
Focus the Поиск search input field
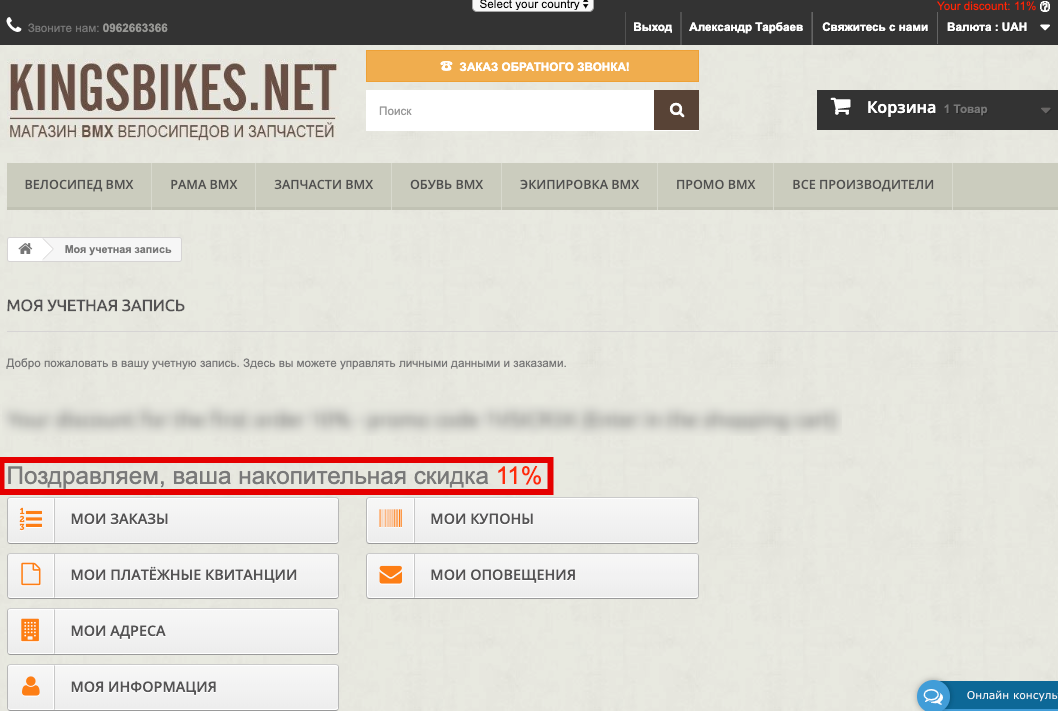510,111
